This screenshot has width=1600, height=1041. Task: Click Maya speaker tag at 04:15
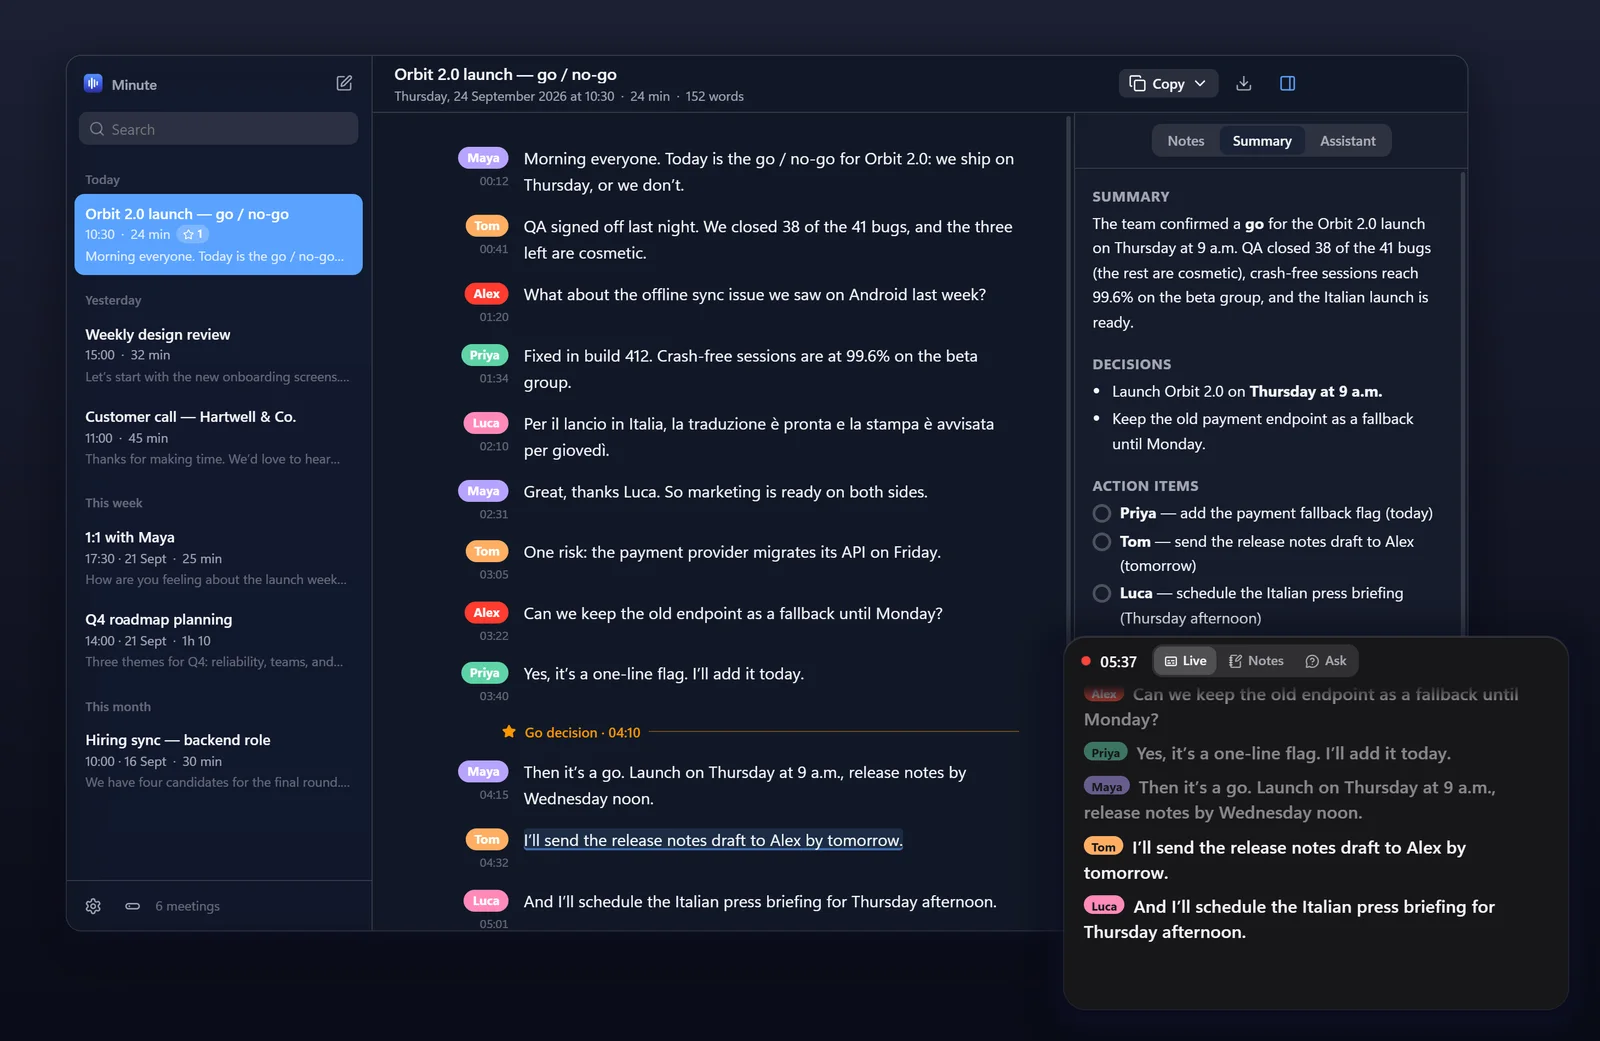pyautogui.click(x=483, y=772)
